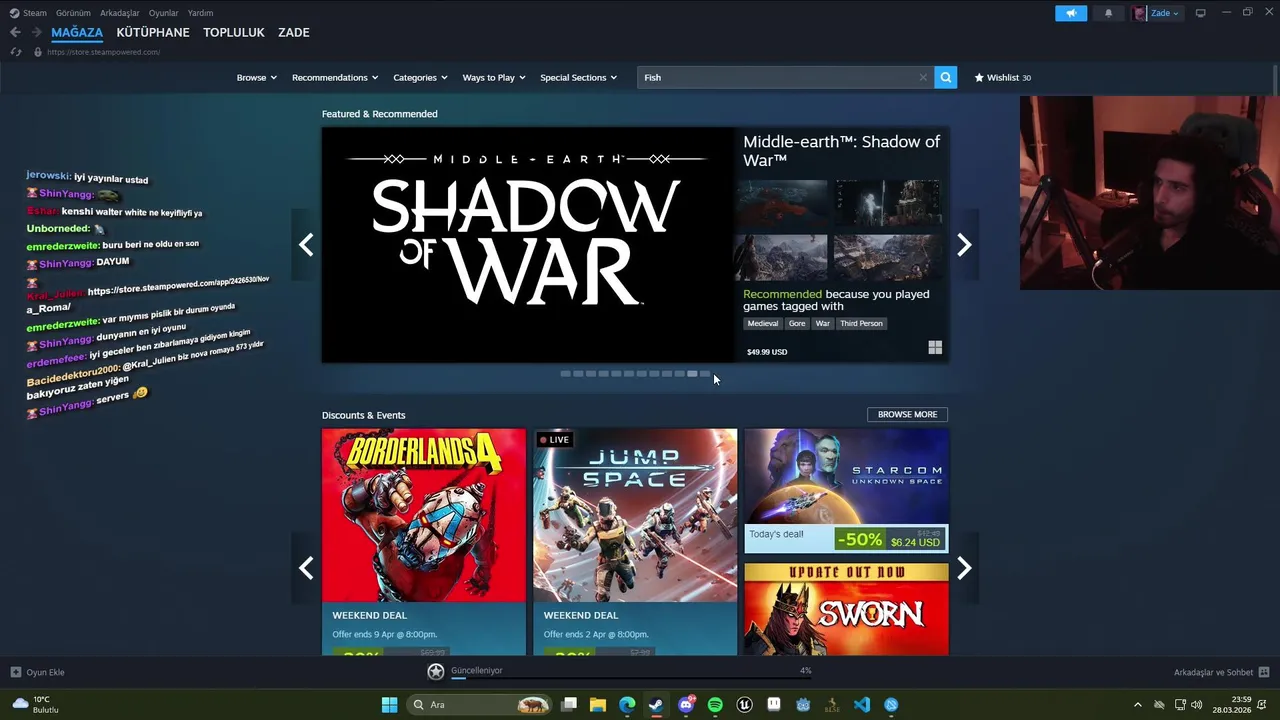Open the Zade account dropdown
Screen dimensions: 1280x720
(x=1157, y=13)
